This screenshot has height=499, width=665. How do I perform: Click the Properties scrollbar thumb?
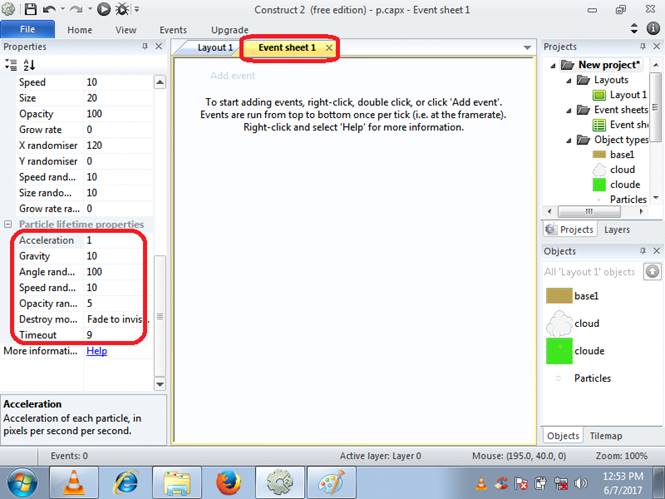[160, 316]
